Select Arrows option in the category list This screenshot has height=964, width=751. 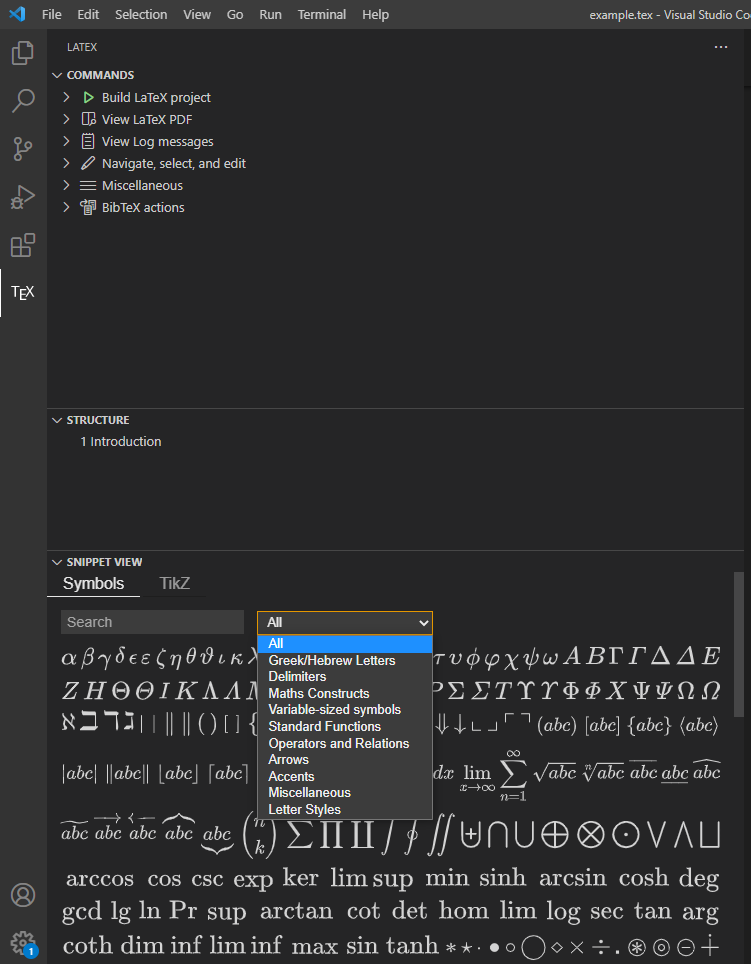click(289, 759)
